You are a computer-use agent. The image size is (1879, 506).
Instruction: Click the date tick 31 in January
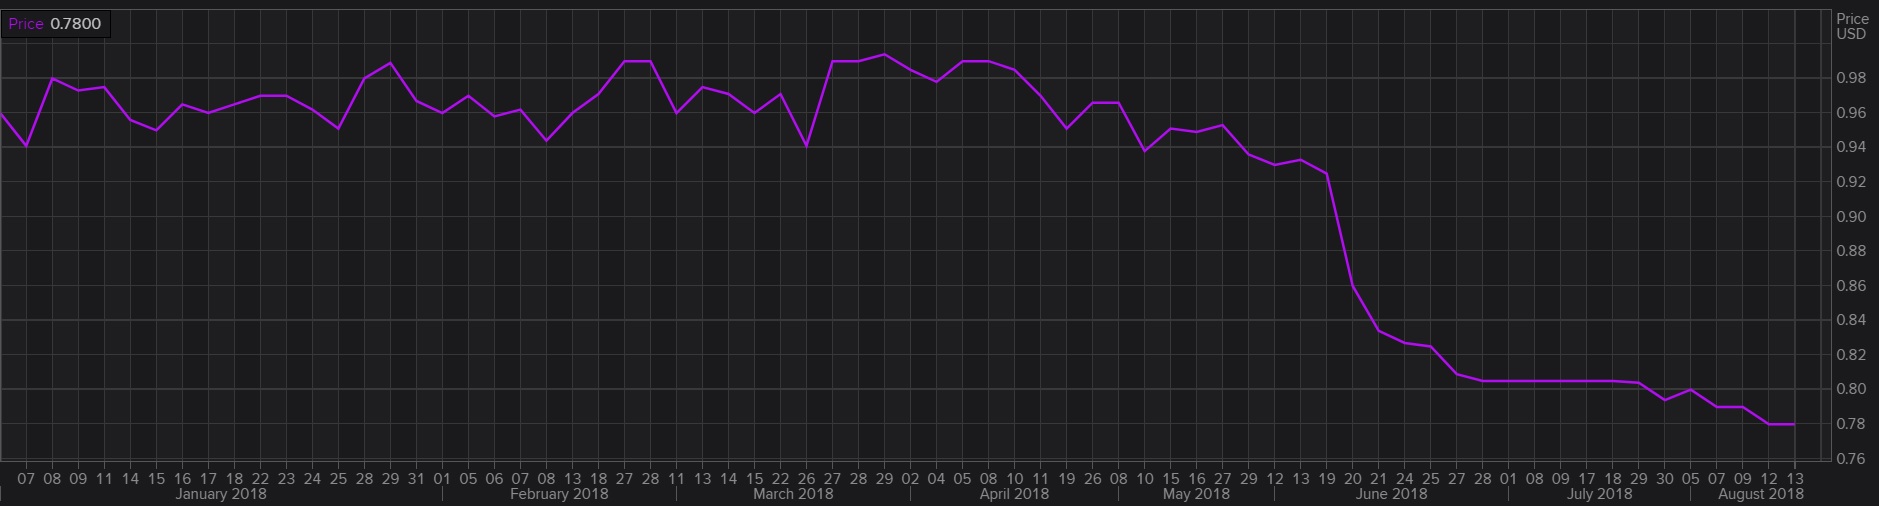416,479
